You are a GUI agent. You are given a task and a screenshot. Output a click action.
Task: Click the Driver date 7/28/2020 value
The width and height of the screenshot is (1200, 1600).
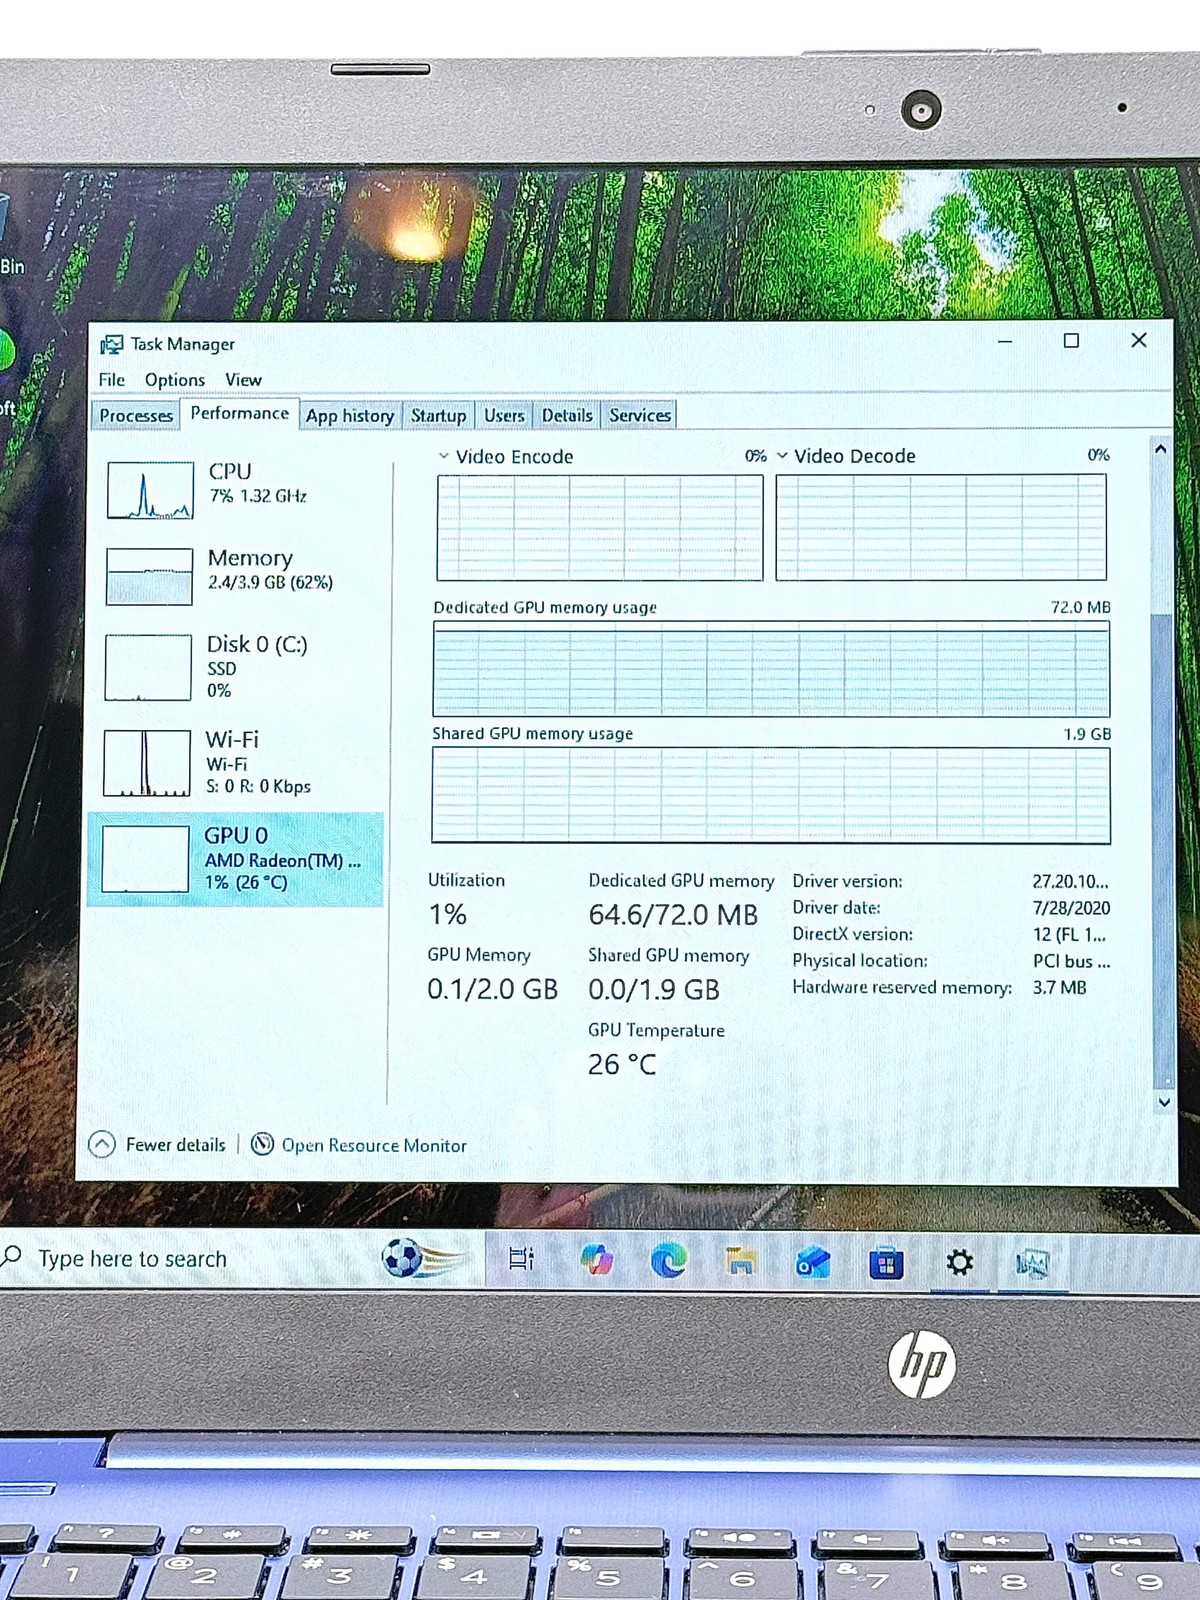point(1071,908)
